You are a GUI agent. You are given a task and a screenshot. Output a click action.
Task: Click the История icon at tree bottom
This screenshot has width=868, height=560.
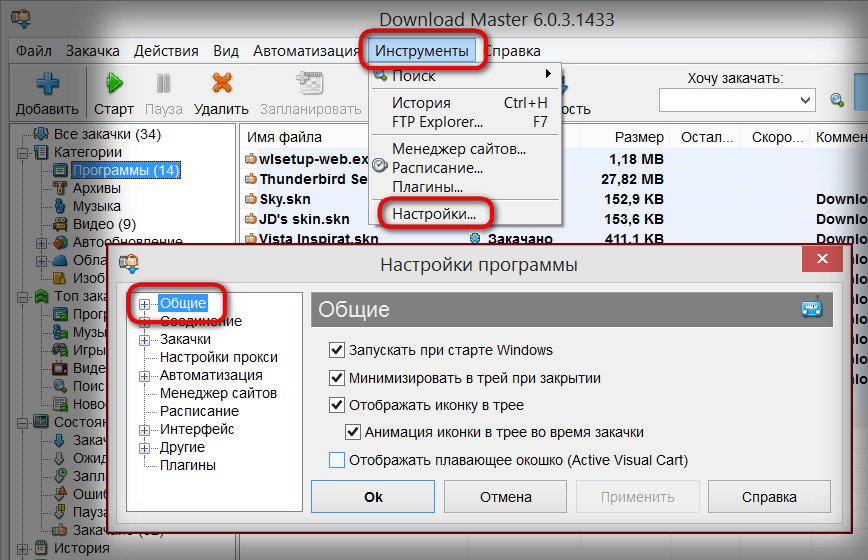41,548
